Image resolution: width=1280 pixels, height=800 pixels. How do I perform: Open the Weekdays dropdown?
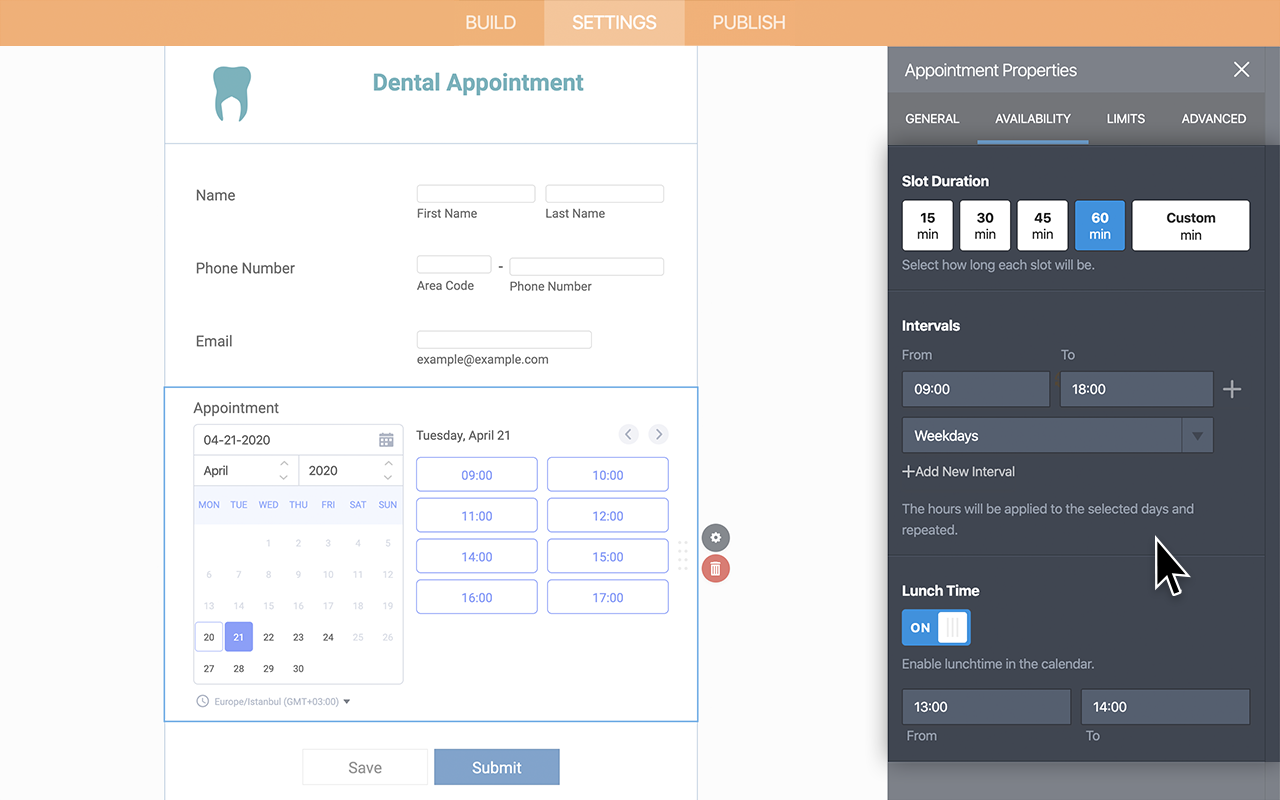1058,436
